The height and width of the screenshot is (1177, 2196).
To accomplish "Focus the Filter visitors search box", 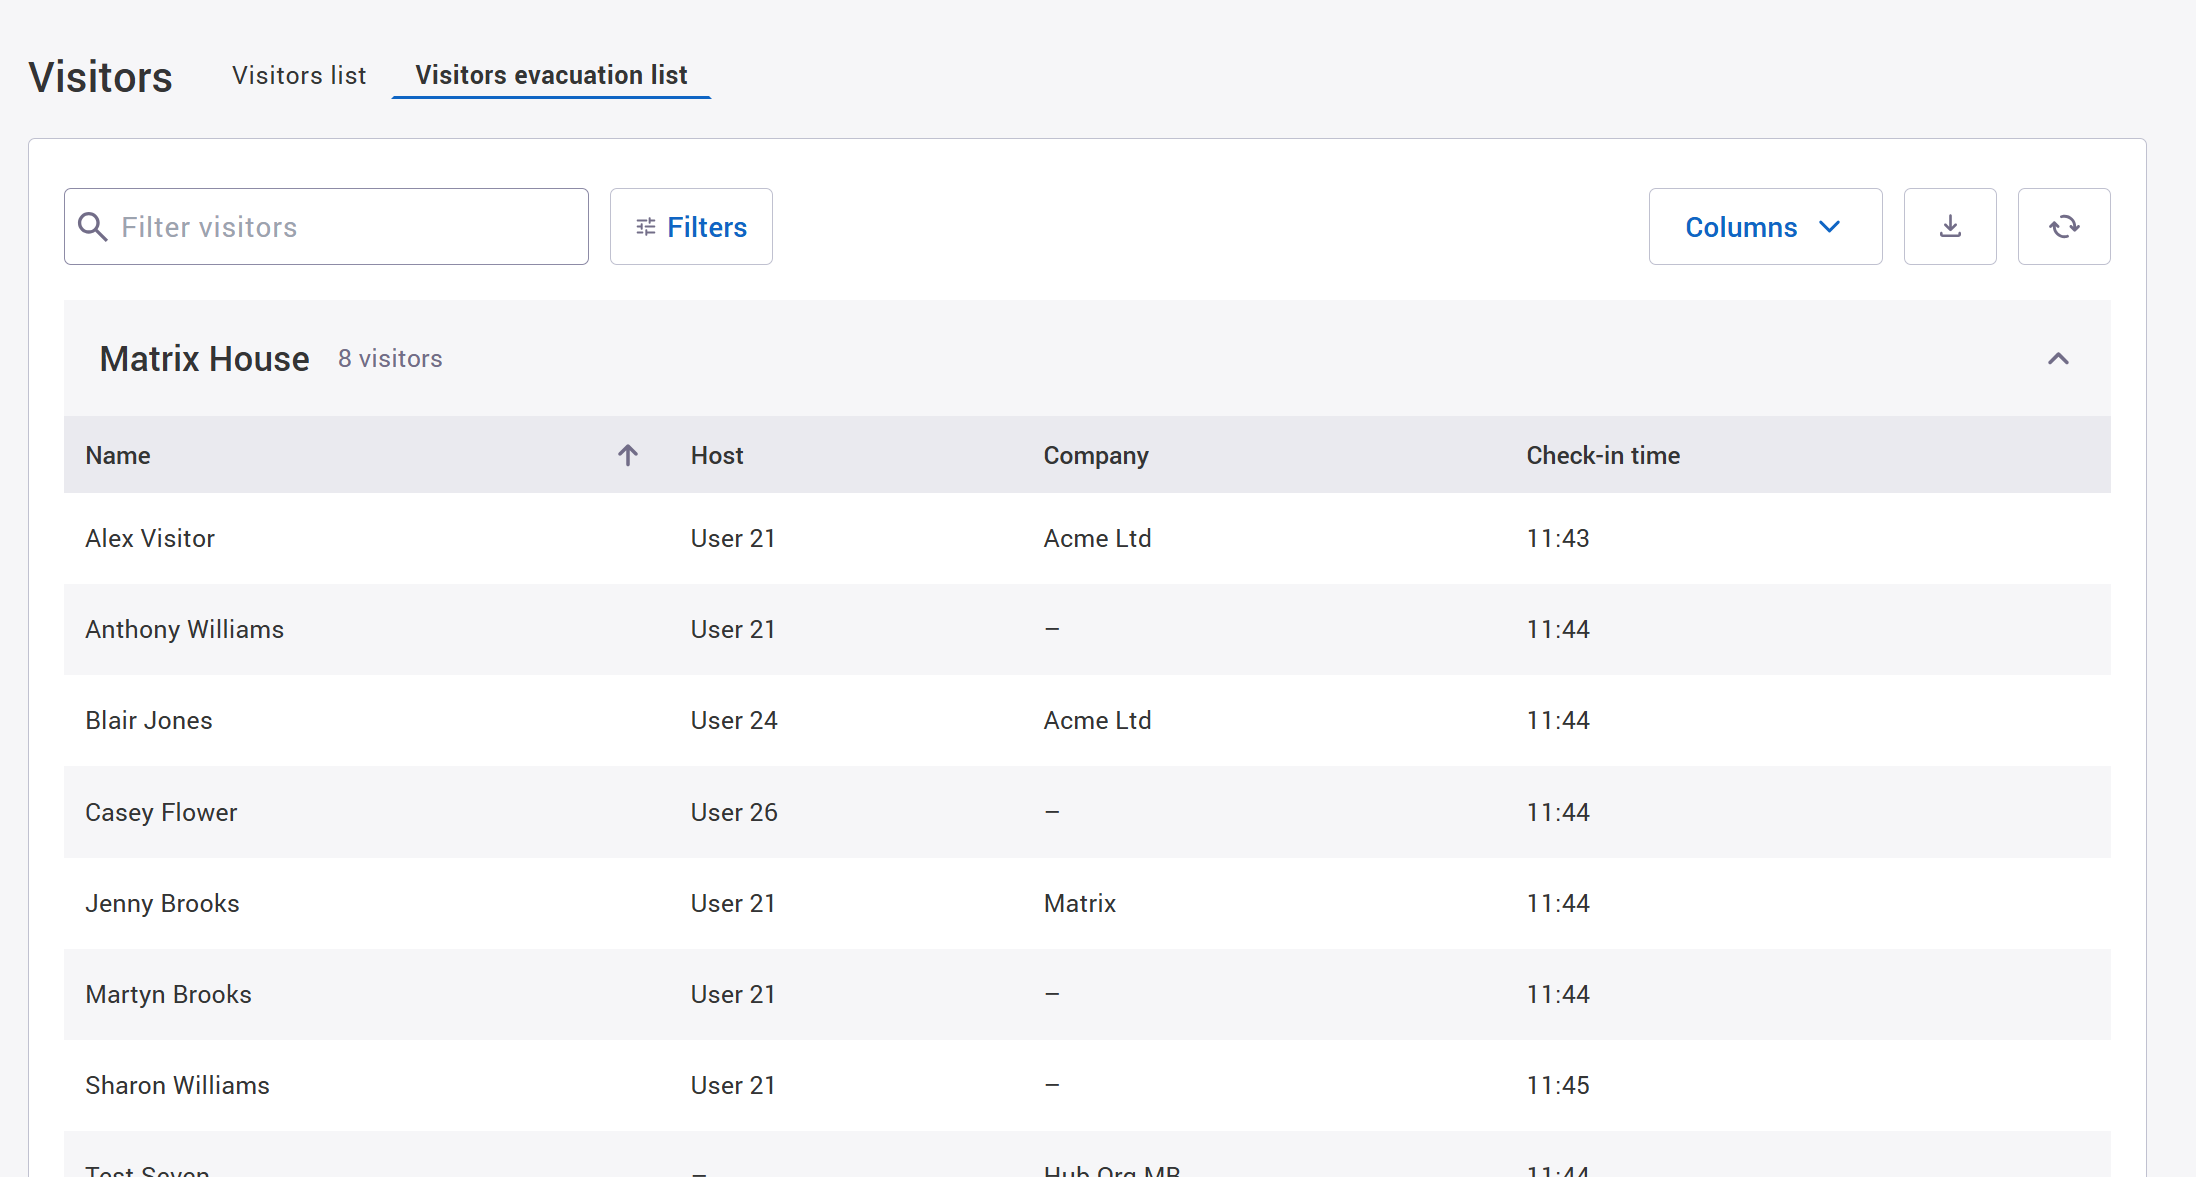I will 326,227.
